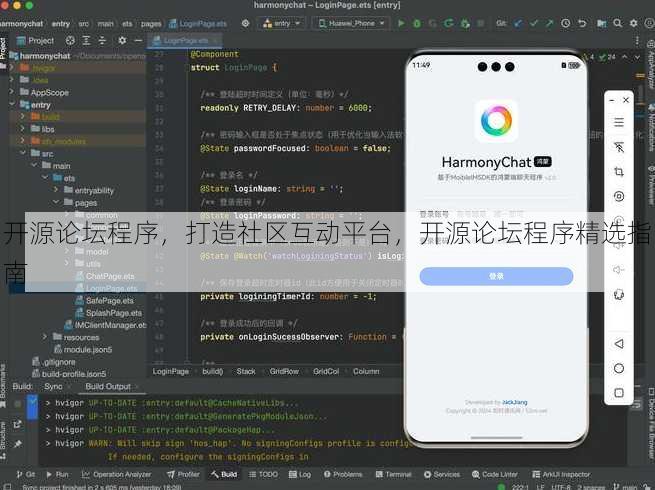Expand AppScope folder chevron
Viewport: 655px width, 490px height.
pyautogui.click(x=12, y=92)
